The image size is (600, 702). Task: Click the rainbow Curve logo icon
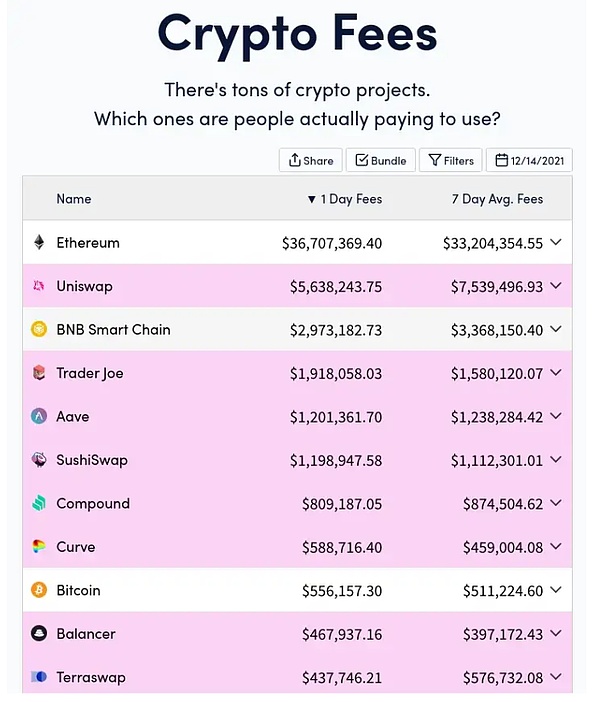click(39, 547)
